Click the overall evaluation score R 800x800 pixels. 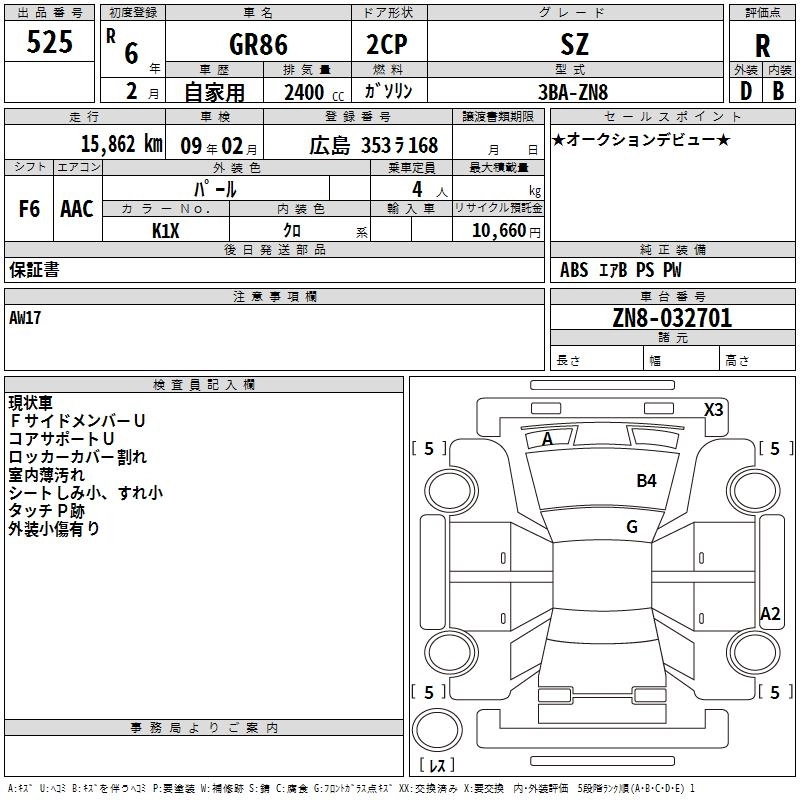[x=762, y=46]
